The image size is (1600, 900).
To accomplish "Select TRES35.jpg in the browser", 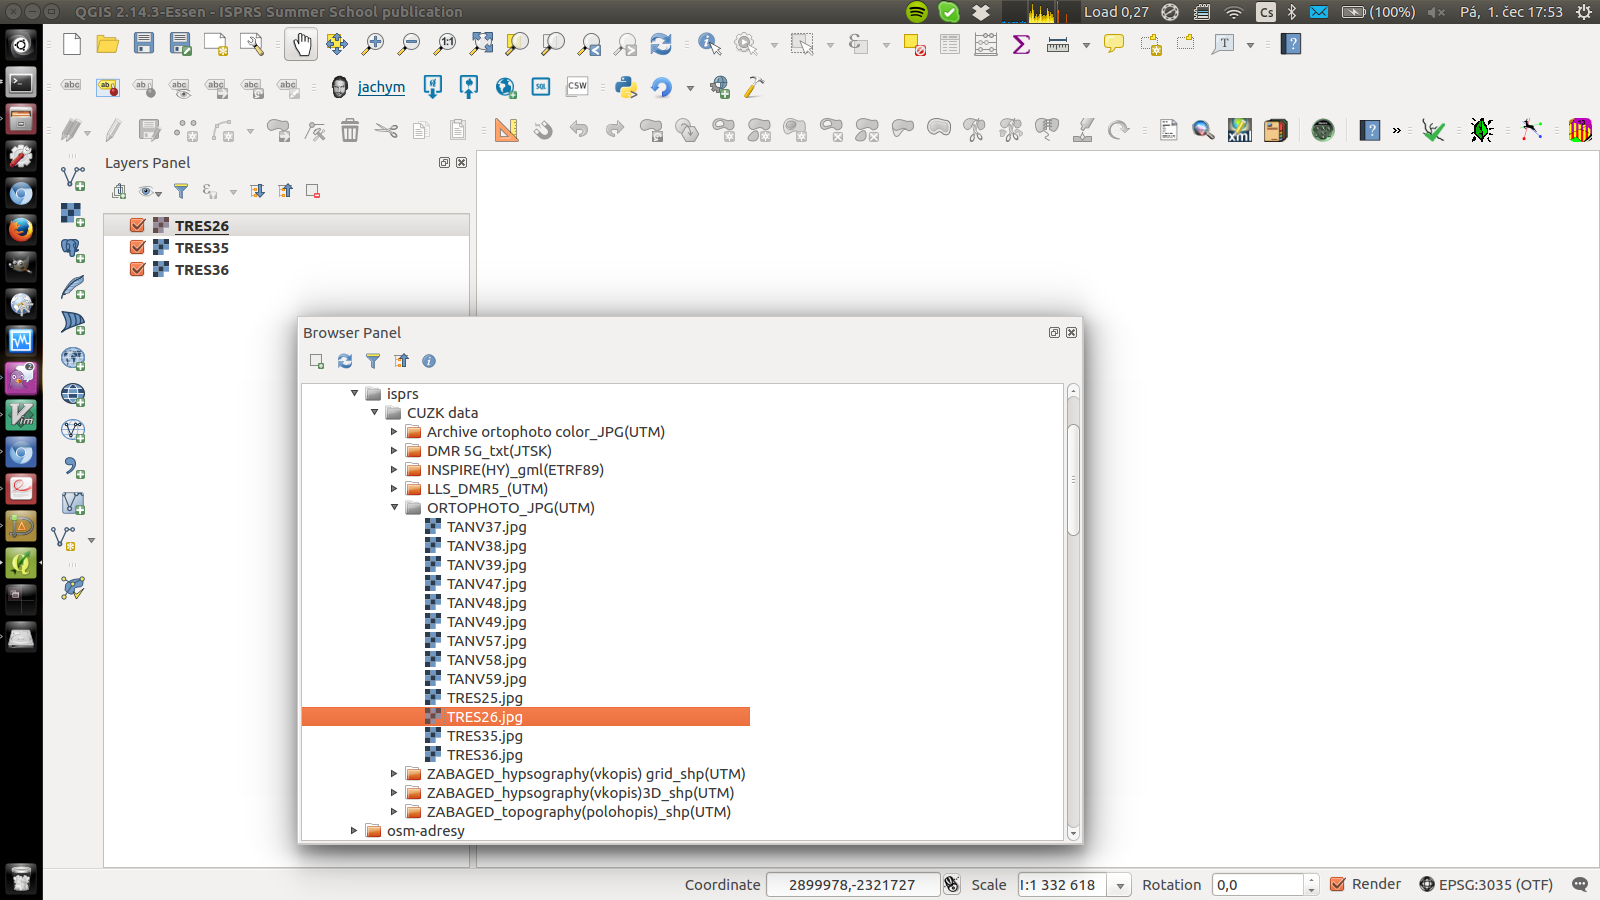I will 484,736.
